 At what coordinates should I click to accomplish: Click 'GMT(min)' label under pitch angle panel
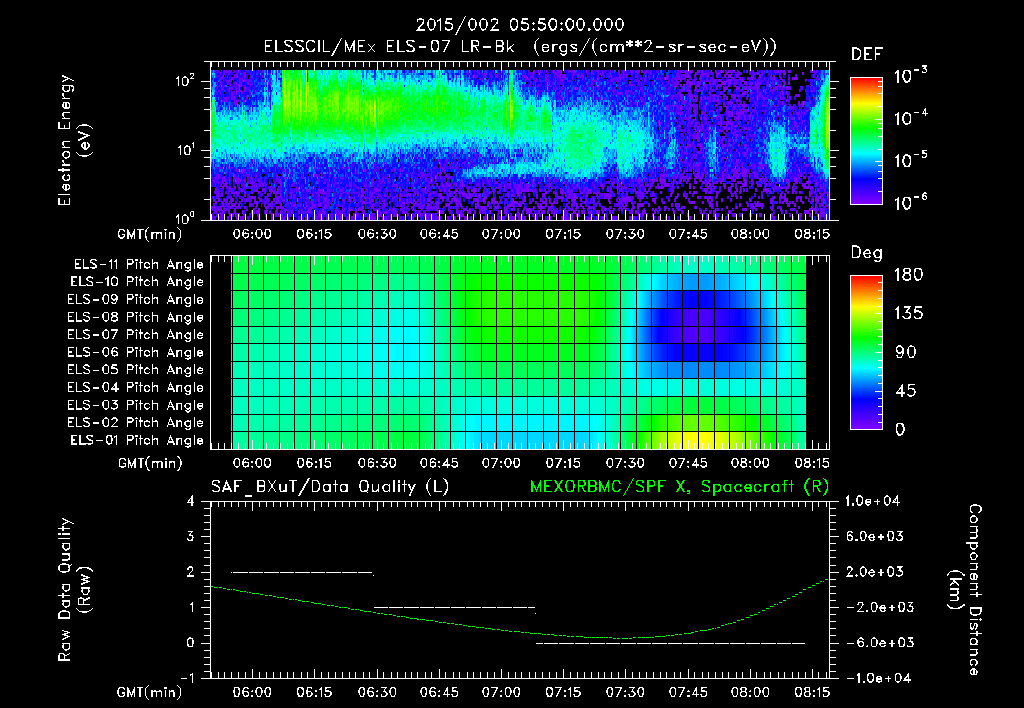tap(150, 464)
